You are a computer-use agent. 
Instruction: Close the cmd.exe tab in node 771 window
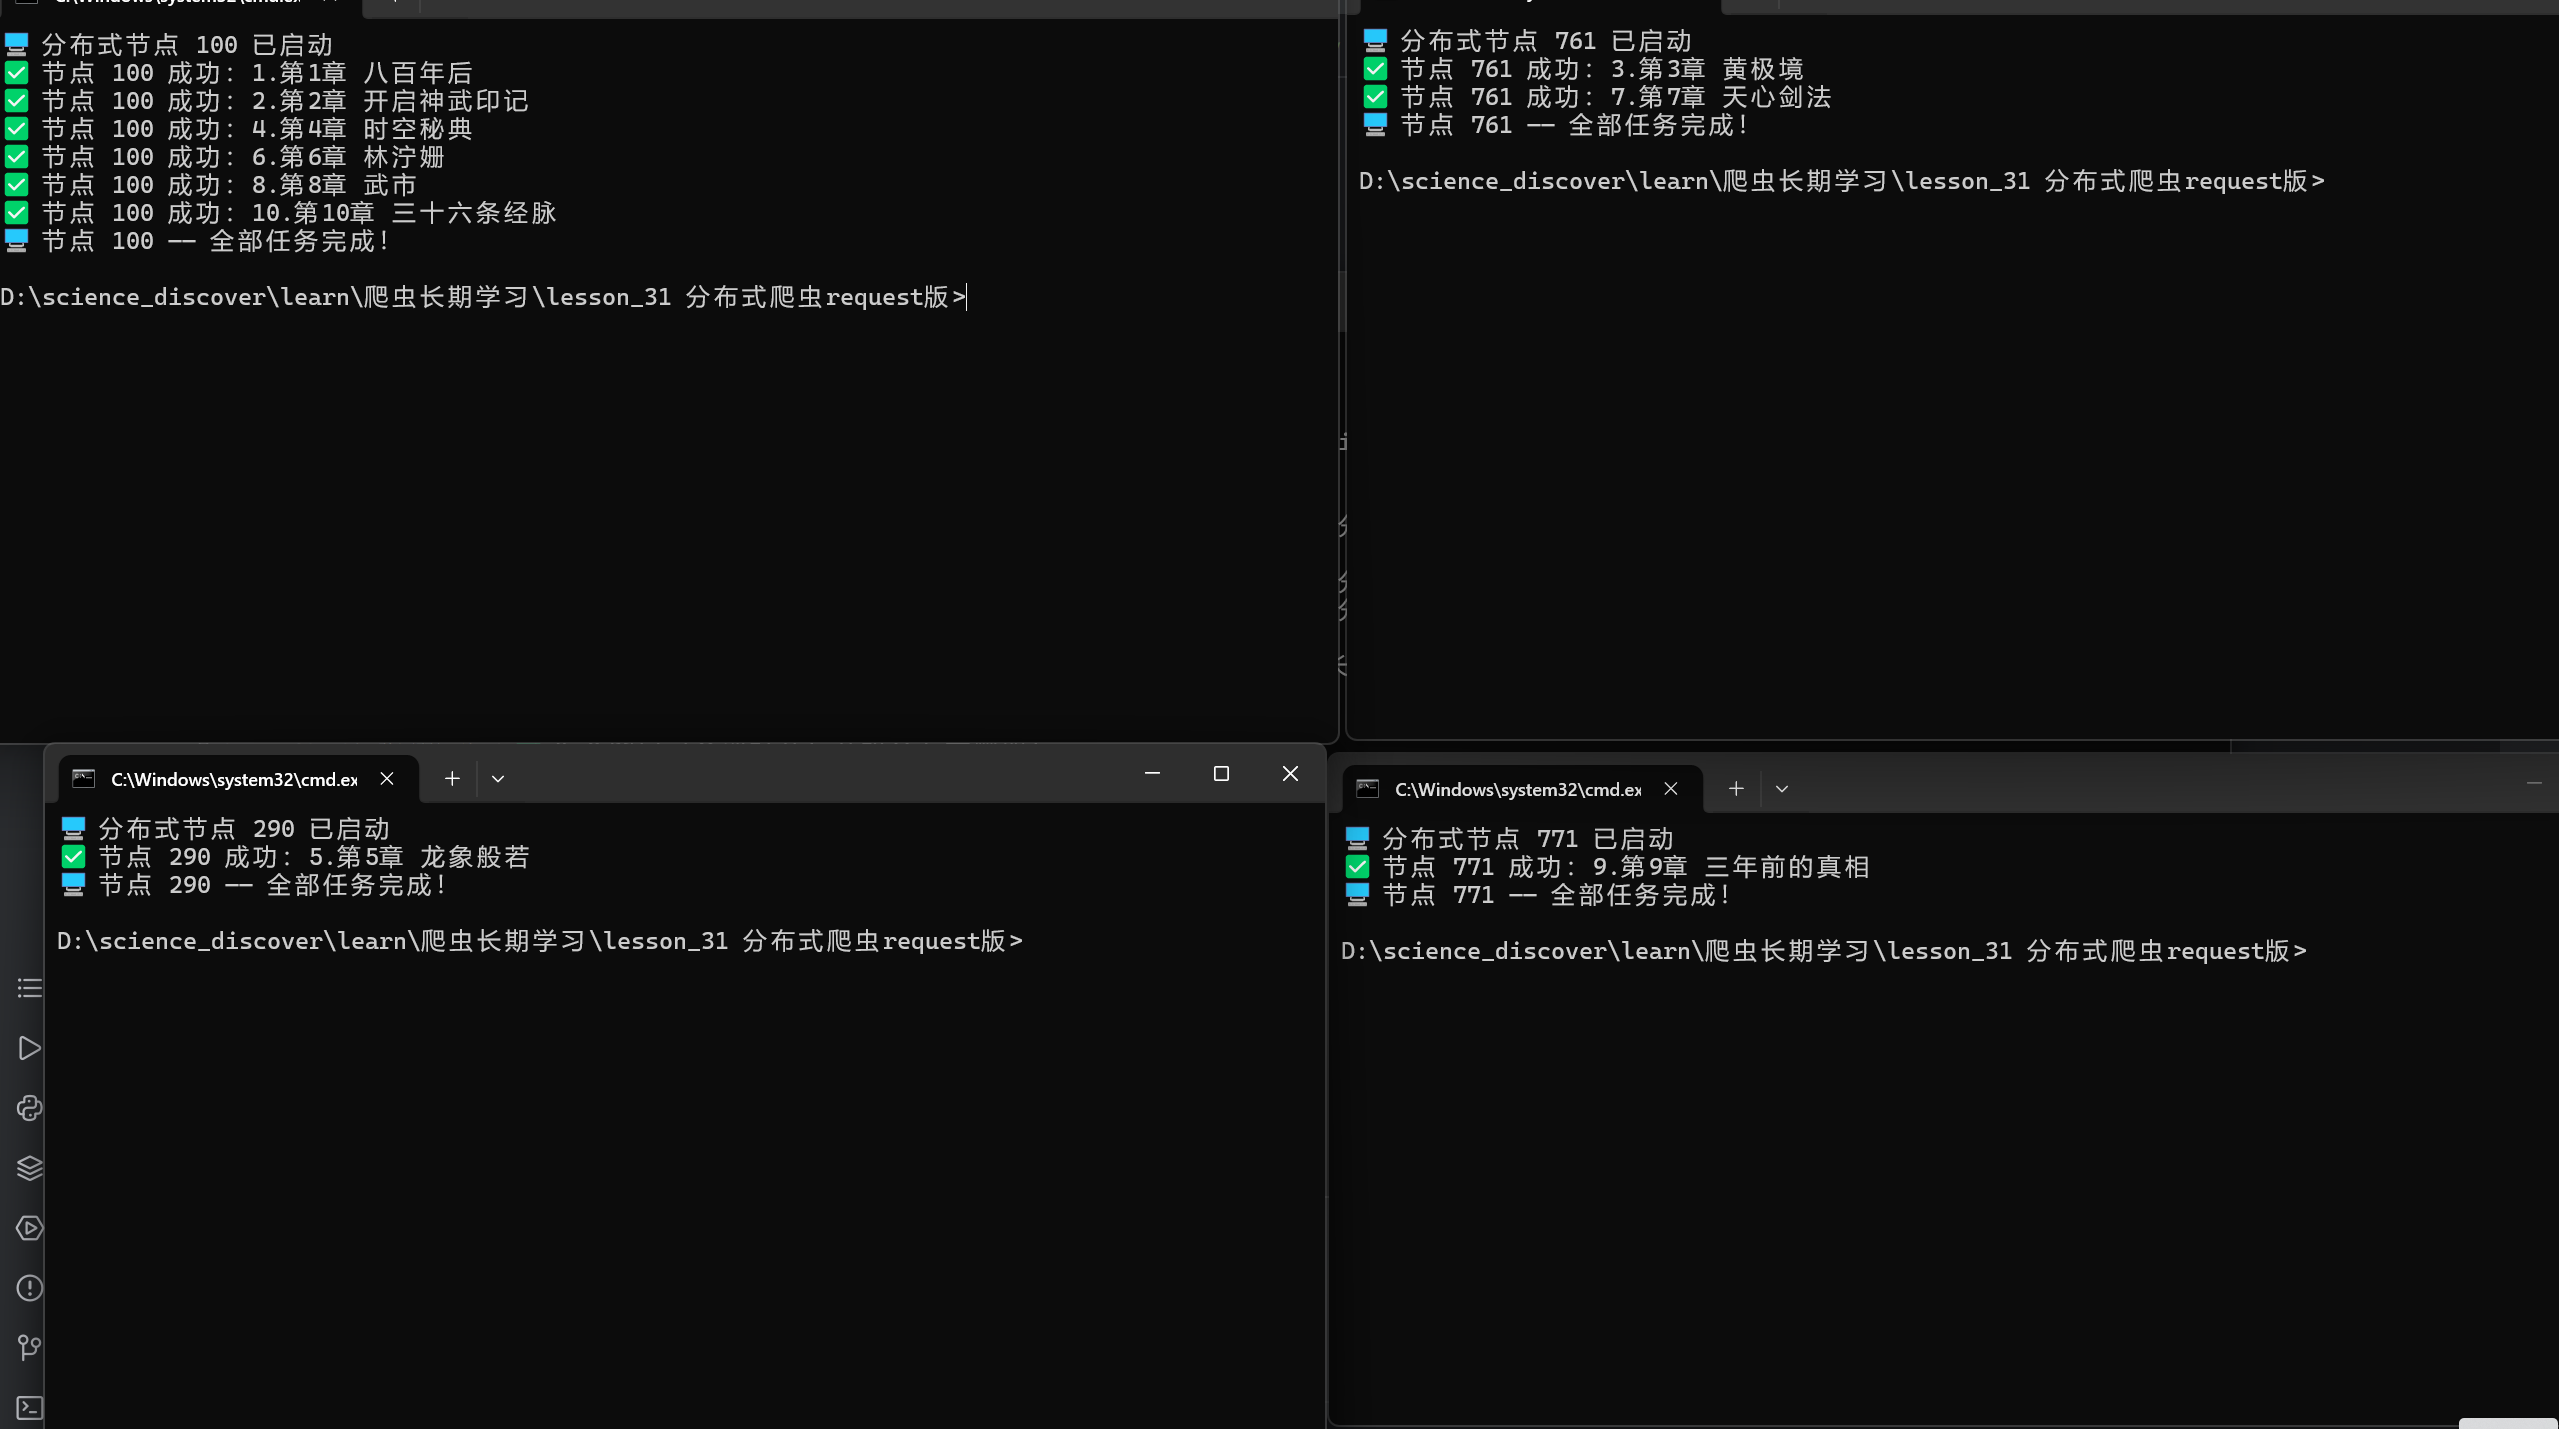pyautogui.click(x=1671, y=789)
